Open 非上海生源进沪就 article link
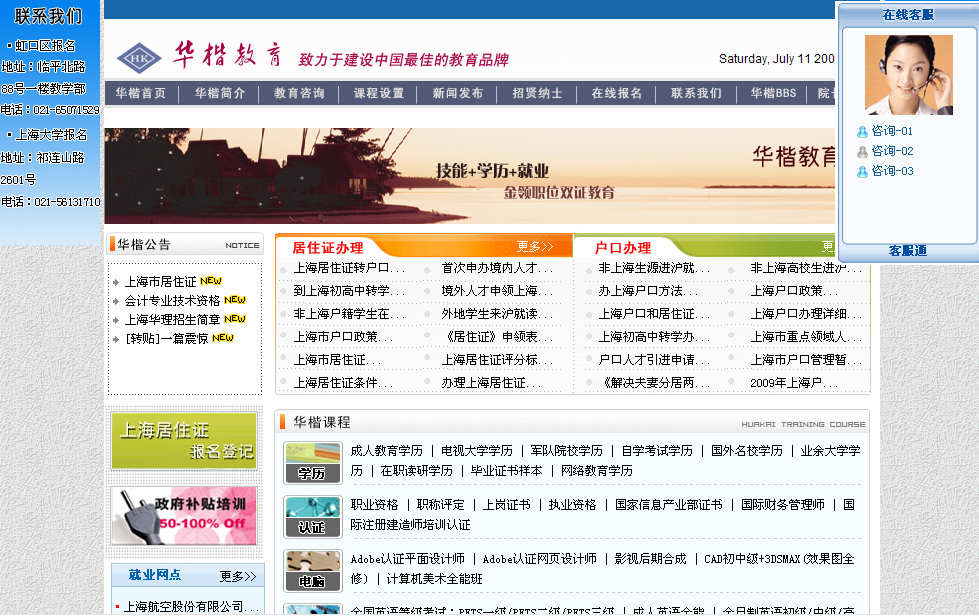This screenshot has height=616, width=979. pyautogui.click(x=654, y=268)
